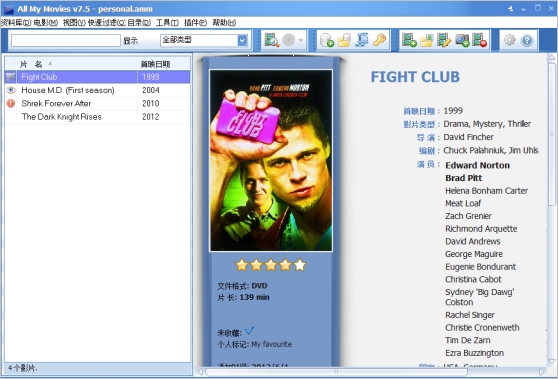Click actor name David Andrews
The image size is (558, 379).
[473, 241]
